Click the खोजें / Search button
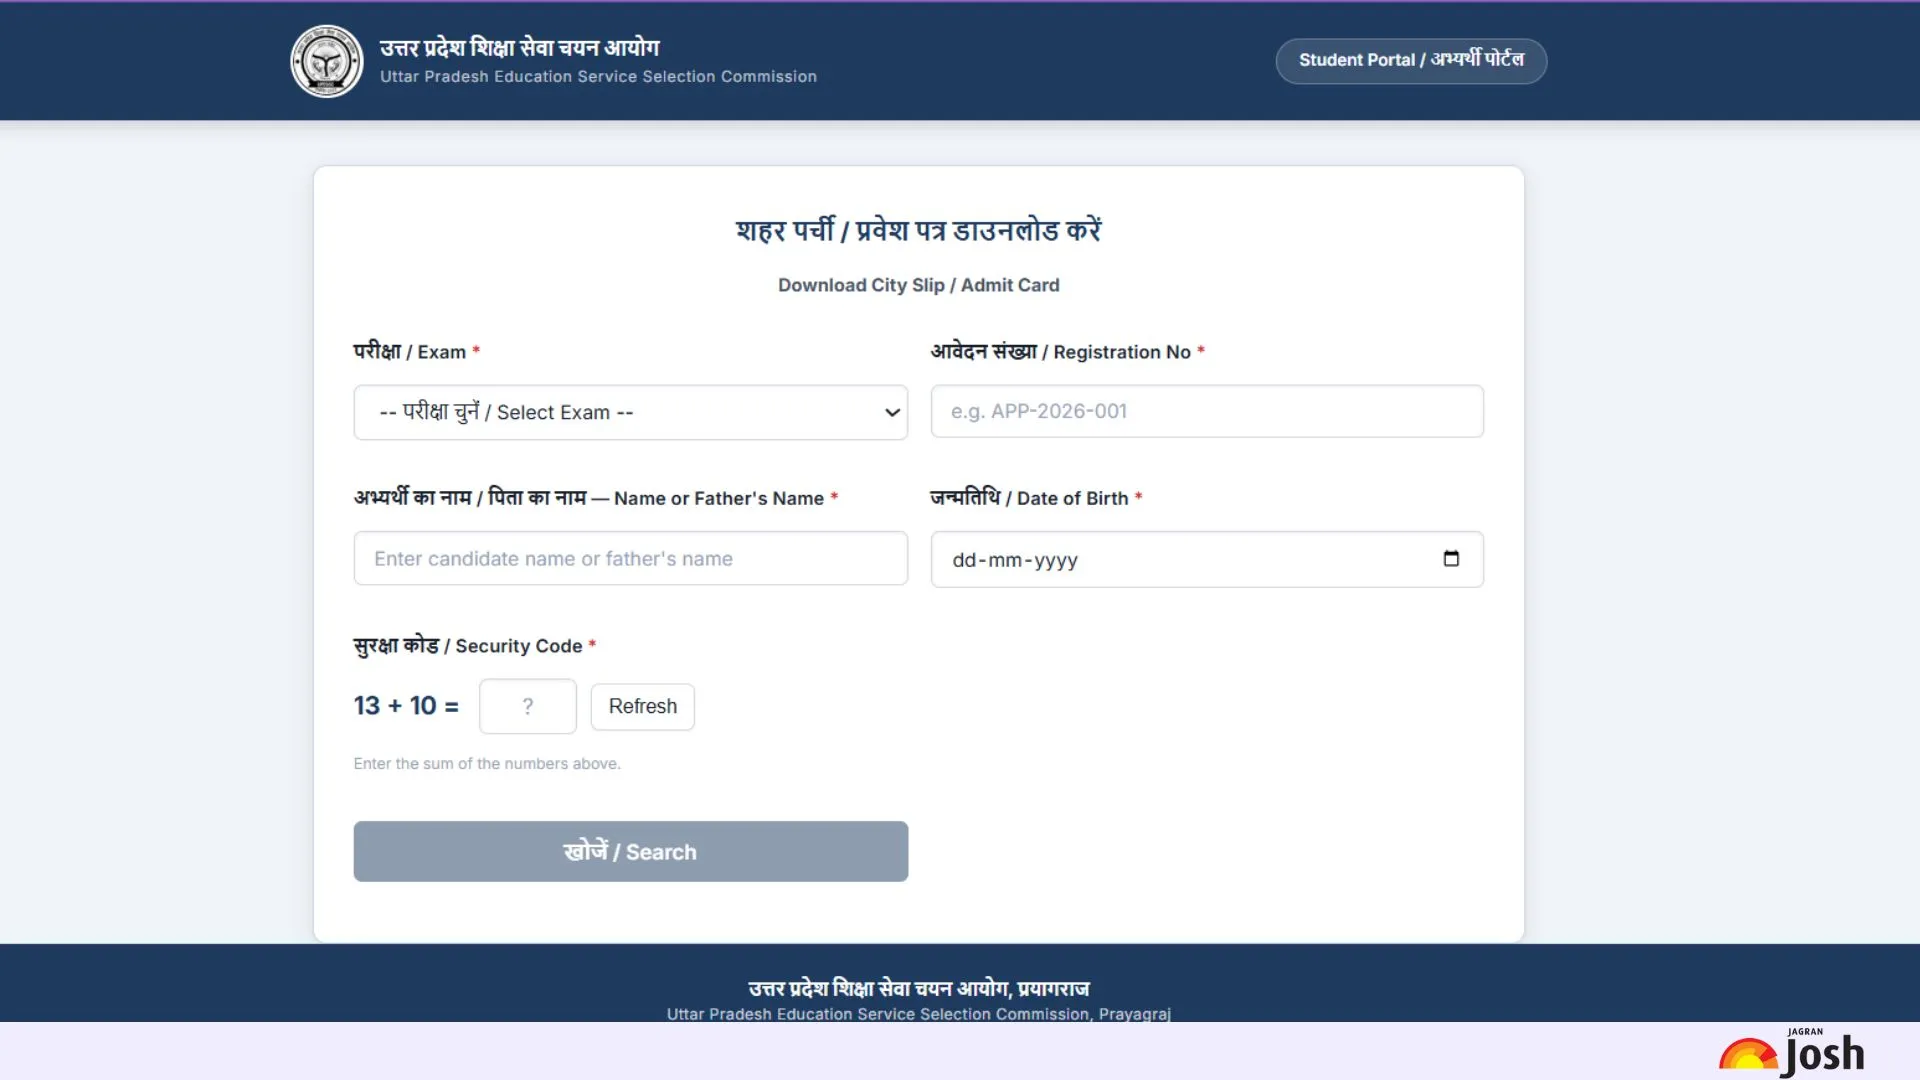Image resolution: width=1920 pixels, height=1080 pixels. tap(630, 851)
